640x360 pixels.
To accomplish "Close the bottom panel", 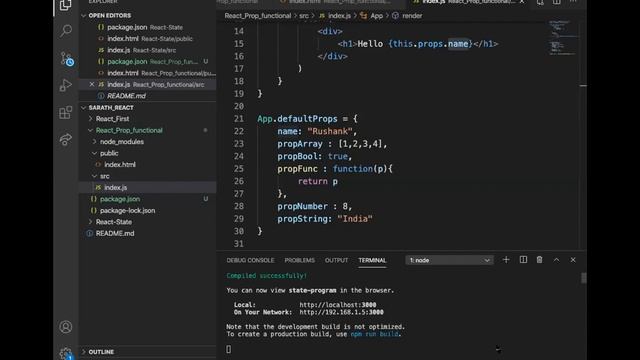I will (x=573, y=260).
